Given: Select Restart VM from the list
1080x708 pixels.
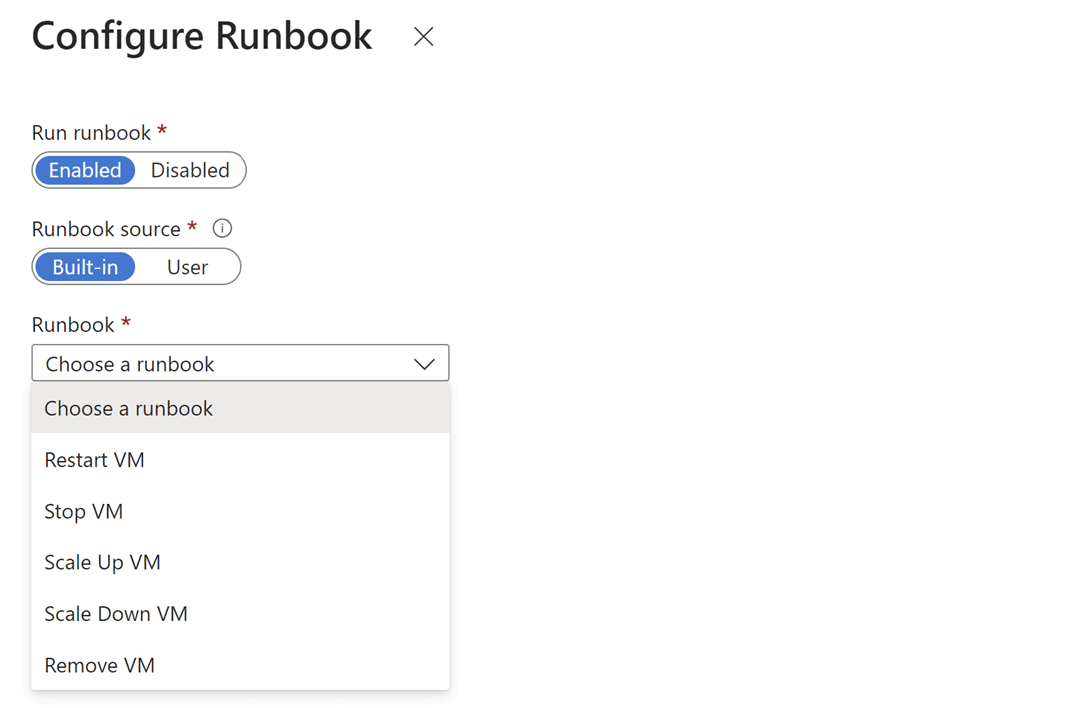Looking at the screenshot, I should click(x=94, y=460).
